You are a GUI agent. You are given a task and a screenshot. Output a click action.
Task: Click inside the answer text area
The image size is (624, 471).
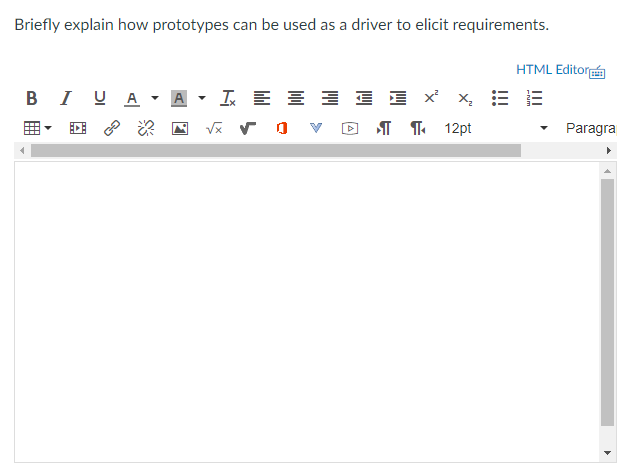coord(307,312)
